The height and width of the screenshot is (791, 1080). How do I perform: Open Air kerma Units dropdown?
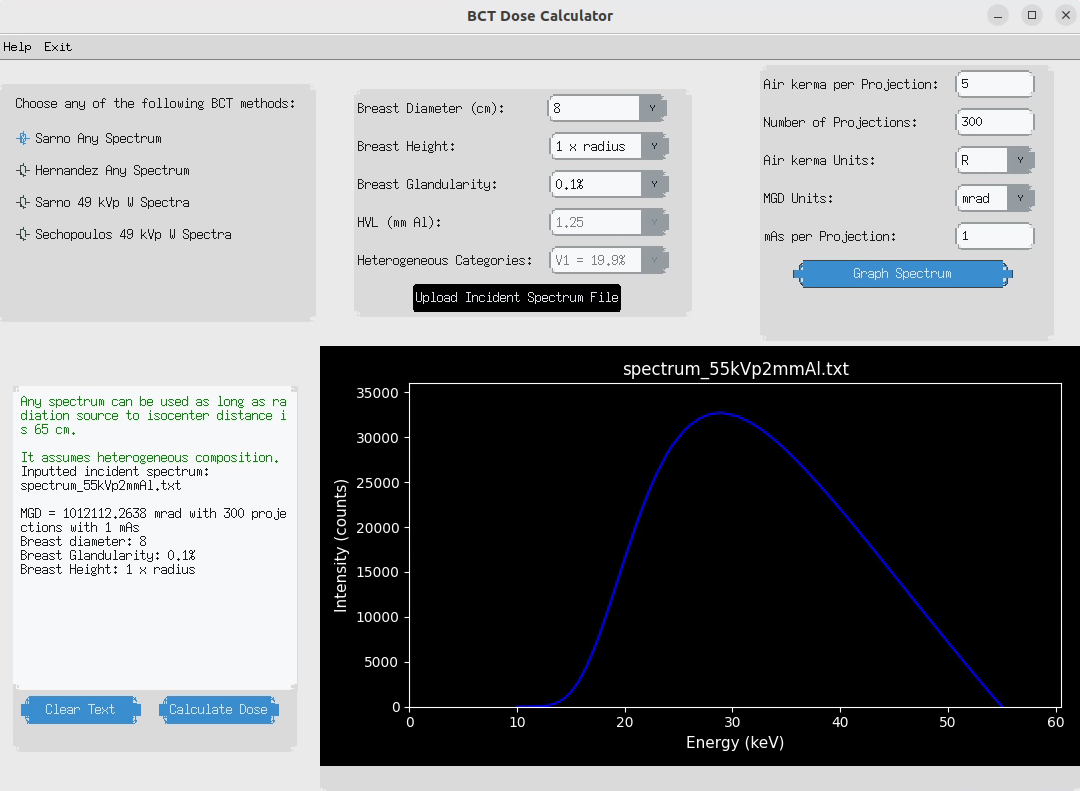(1020, 160)
